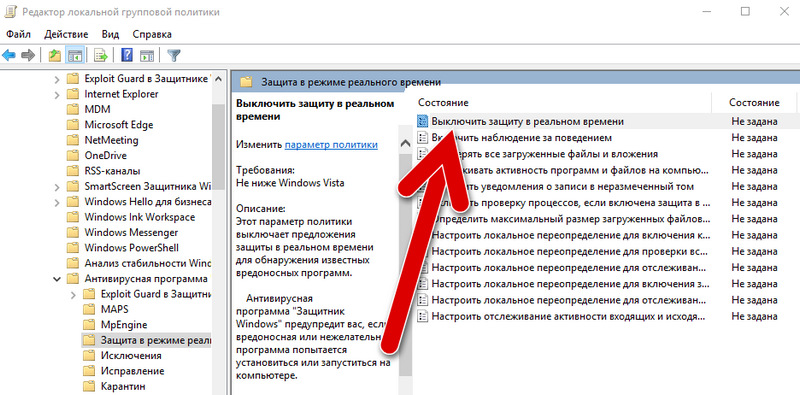Click the Forward arrow toolbar icon
The height and width of the screenshot is (395, 800).
tap(28, 55)
